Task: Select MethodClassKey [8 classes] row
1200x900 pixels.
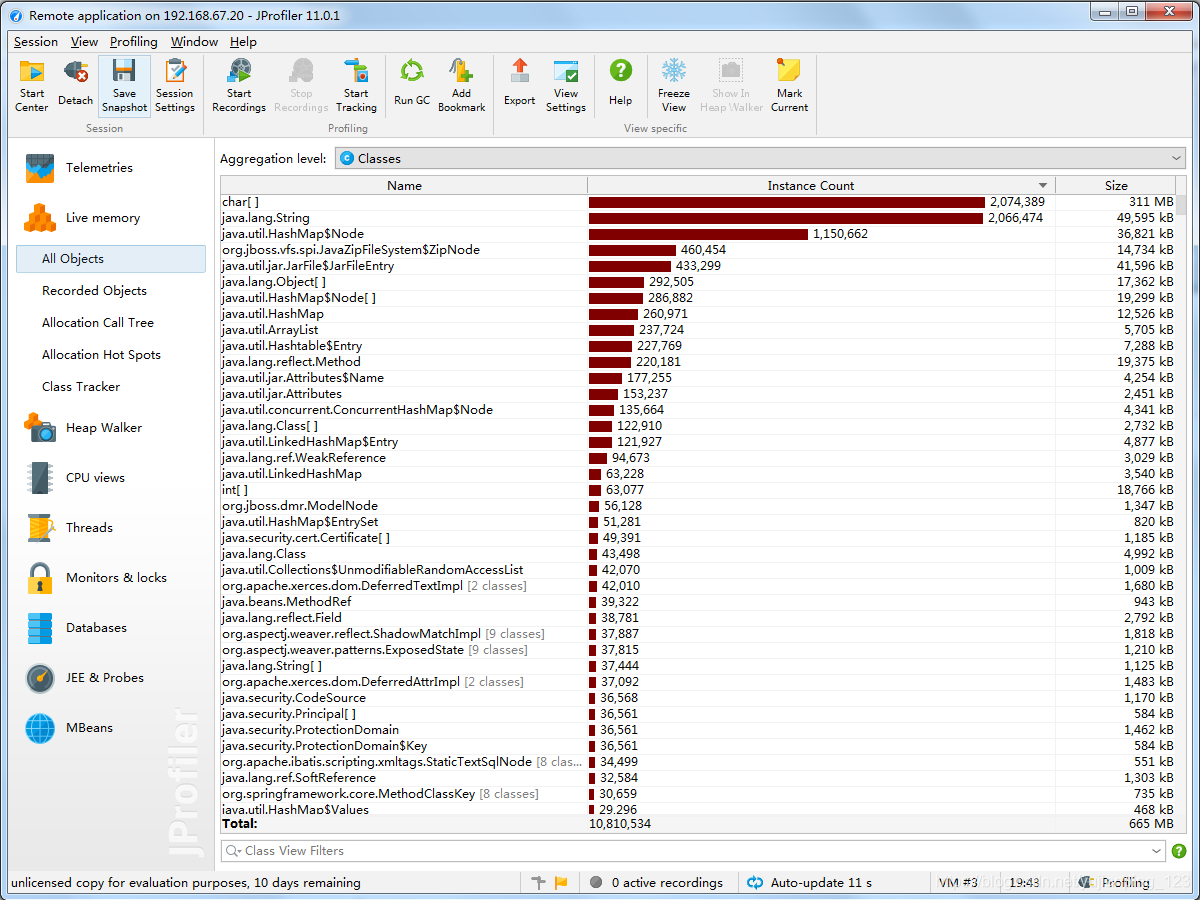Action: tap(698, 794)
